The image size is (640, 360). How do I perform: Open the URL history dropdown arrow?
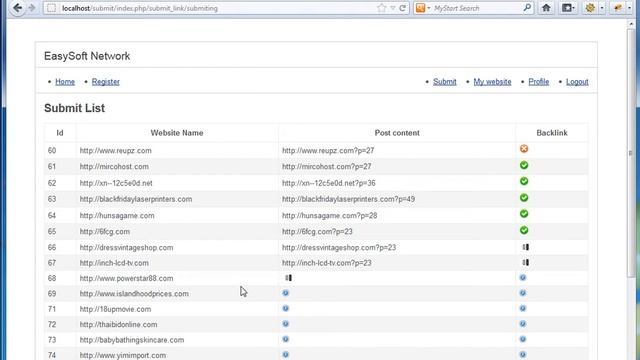(393, 8)
